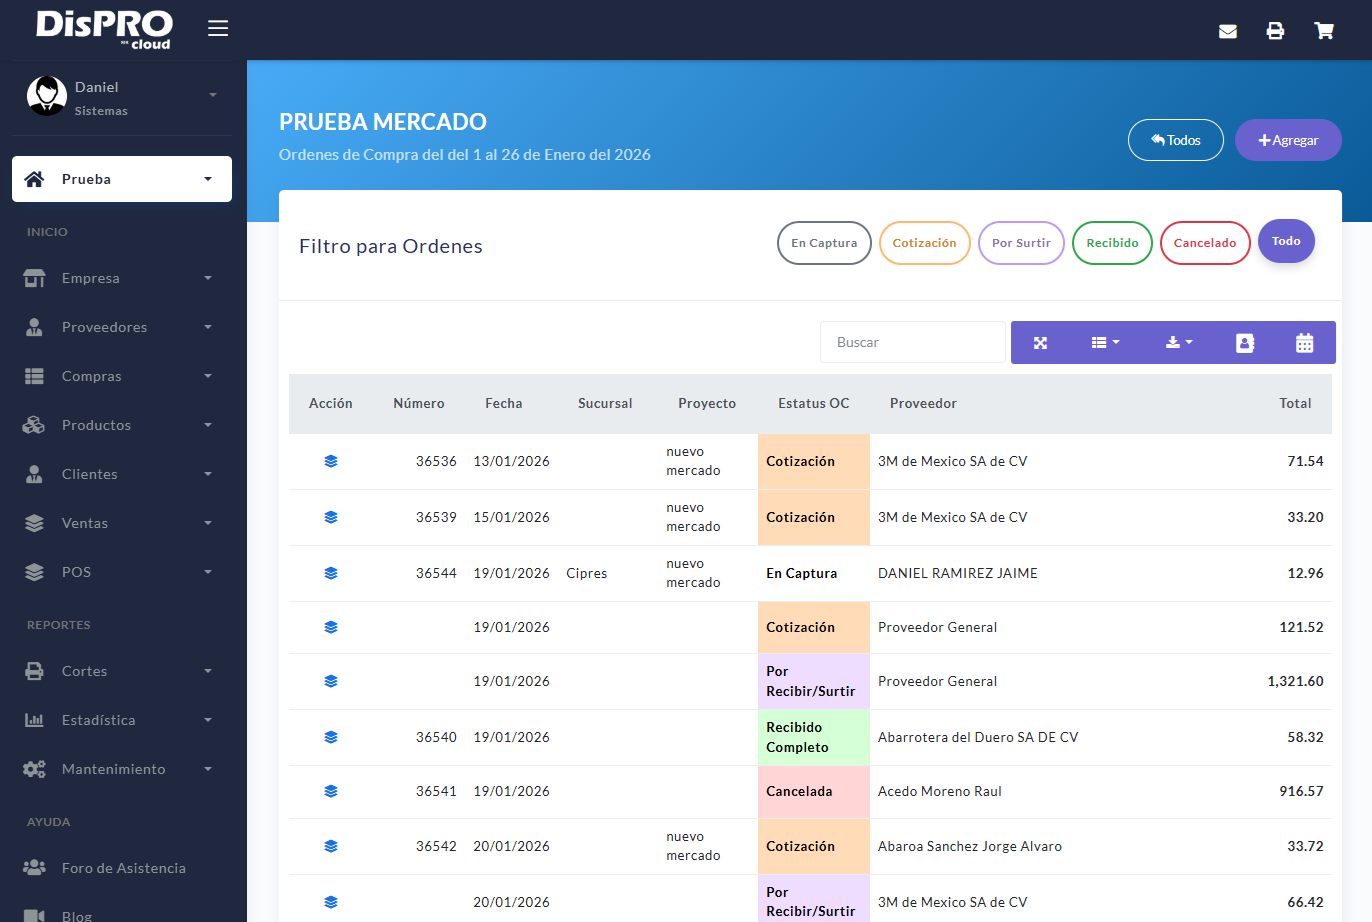Click action icon for order 36536
The image size is (1372, 922).
[x=331, y=461]
